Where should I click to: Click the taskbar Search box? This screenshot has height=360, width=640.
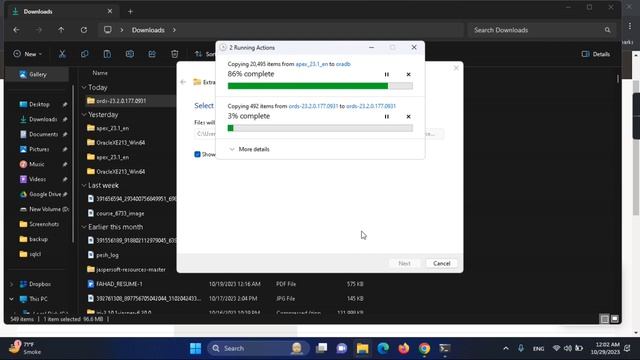click(258, 348)
